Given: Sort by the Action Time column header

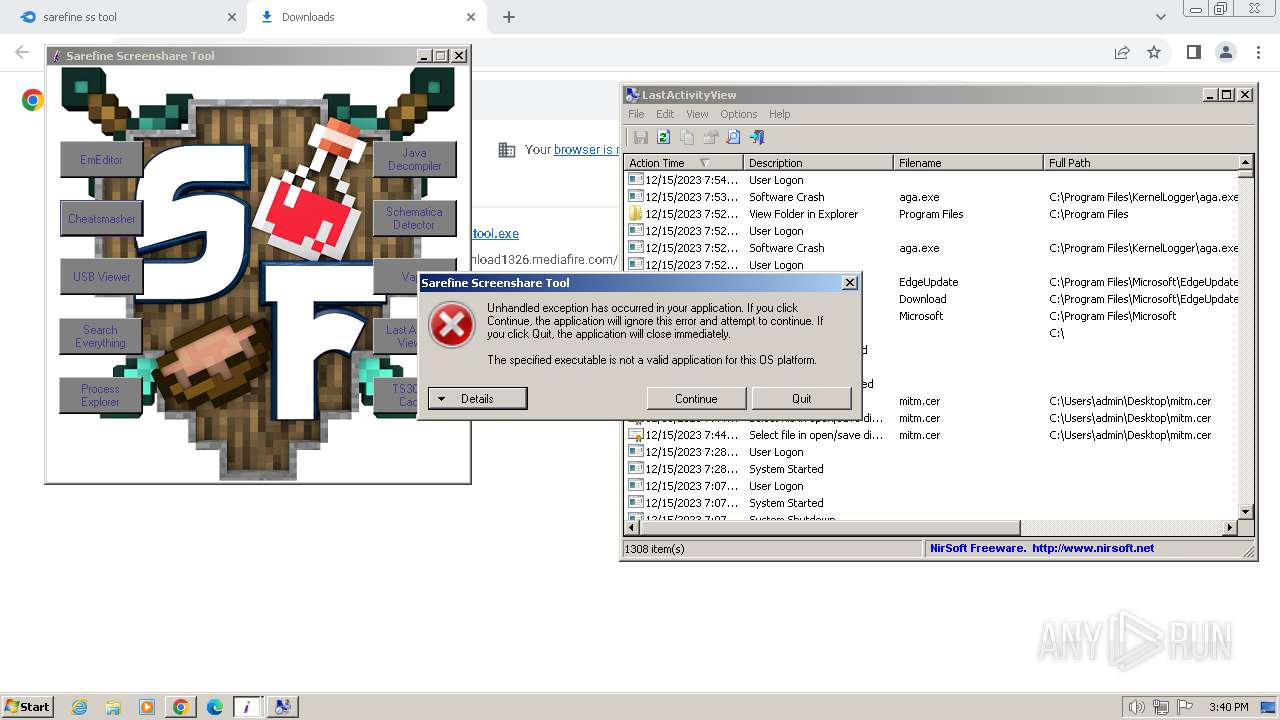Looking at the screenshot, I should [x=683, y=163].
